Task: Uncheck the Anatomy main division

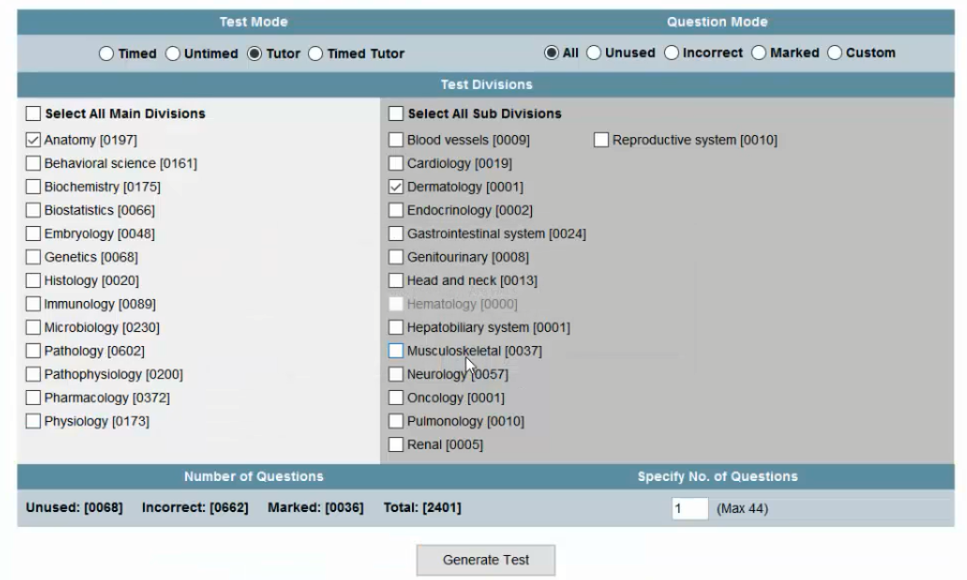Action: (x=33, y=140)
